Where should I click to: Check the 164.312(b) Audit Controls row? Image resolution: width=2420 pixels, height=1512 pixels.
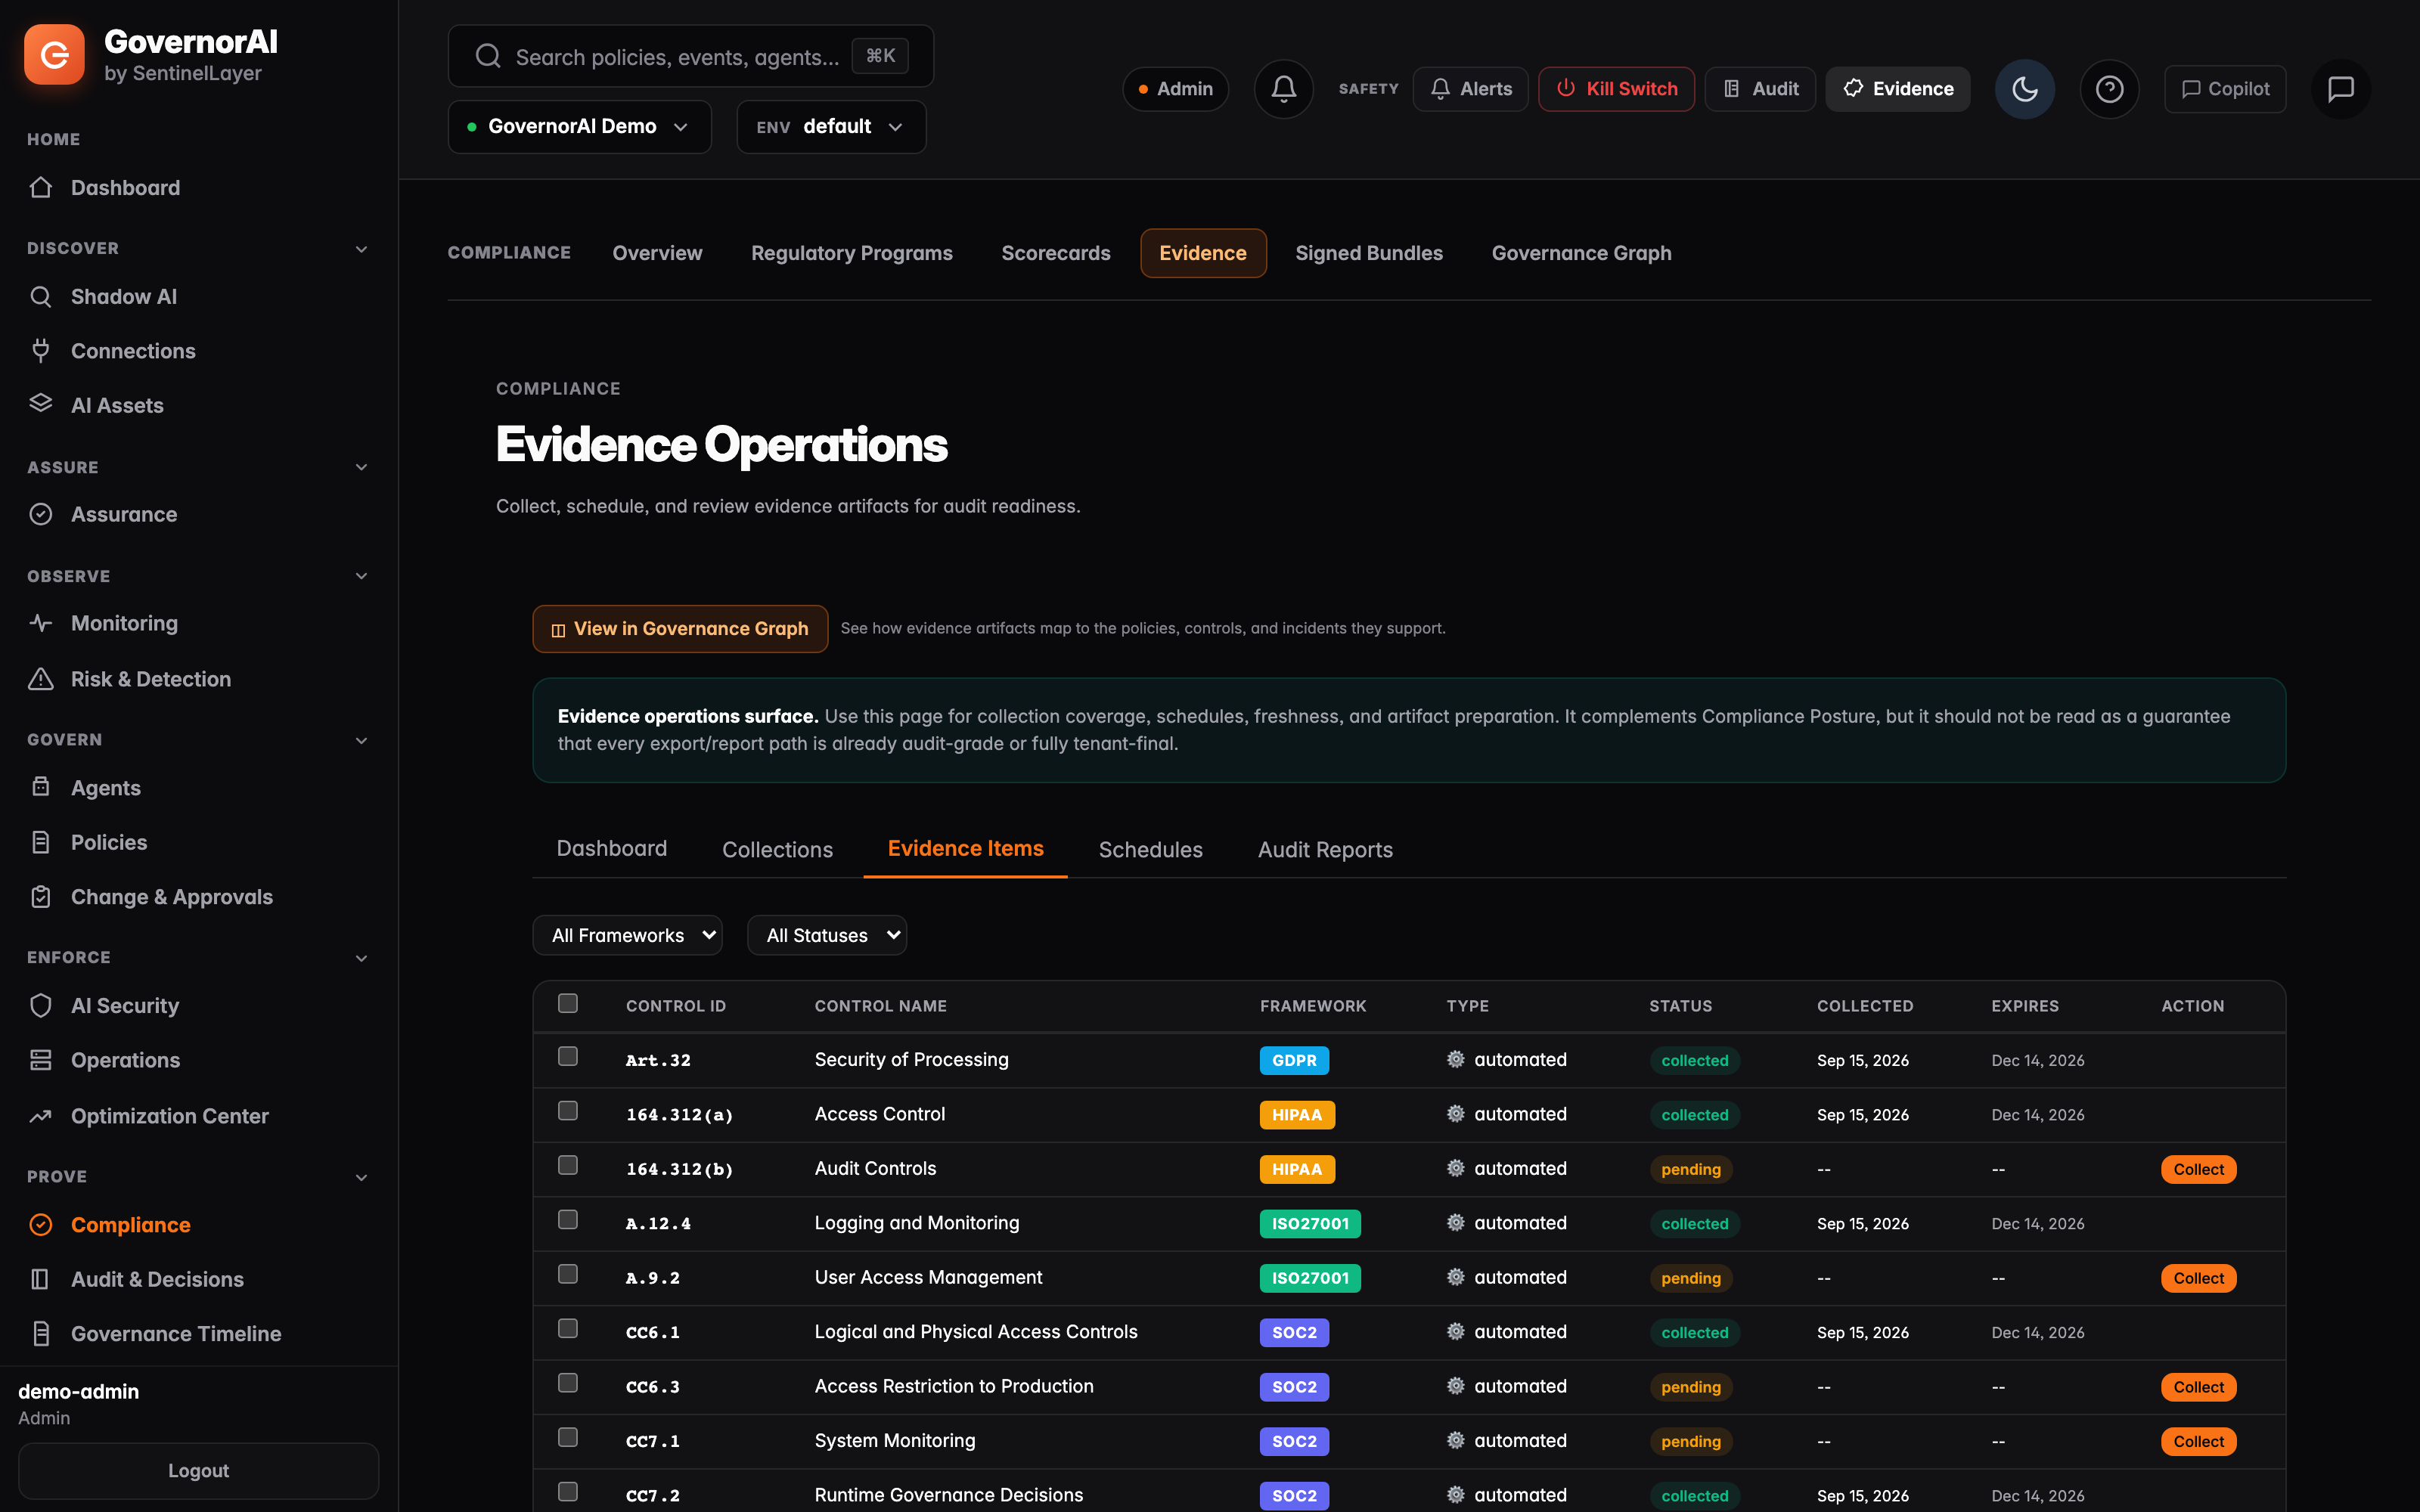tap(568, 1165)
